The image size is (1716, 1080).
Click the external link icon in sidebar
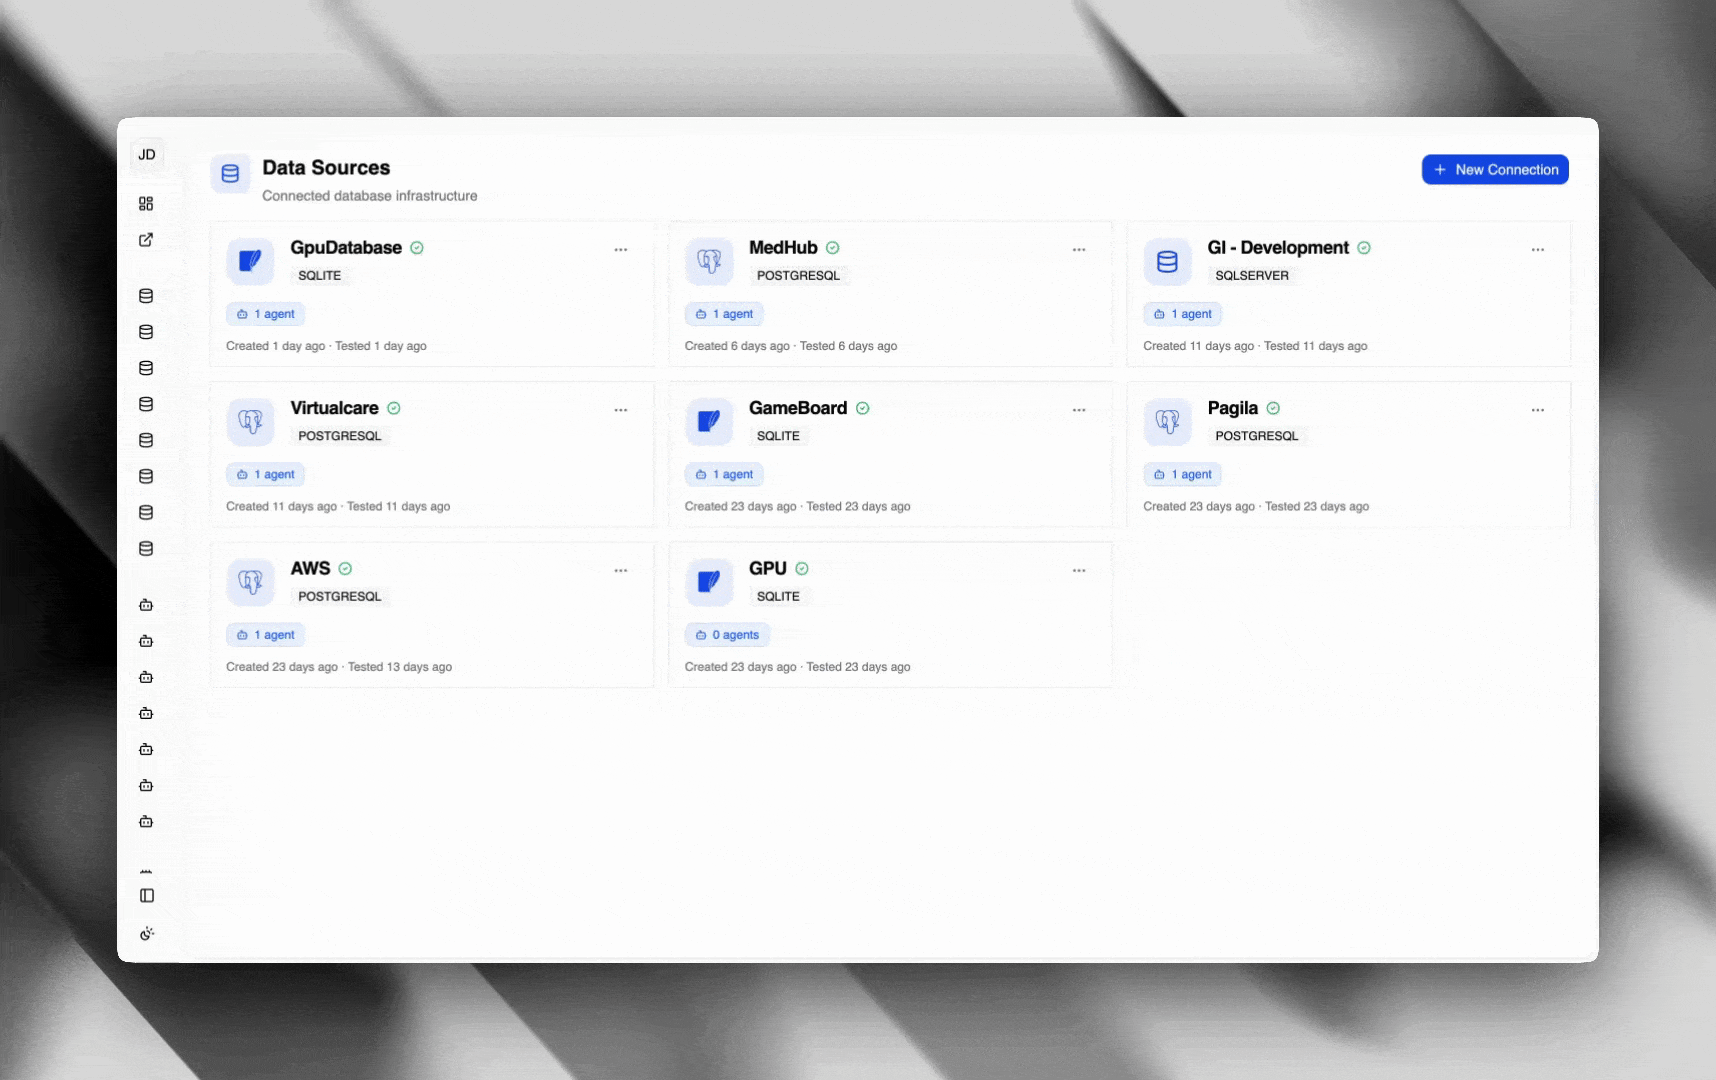tap(146, 240)
